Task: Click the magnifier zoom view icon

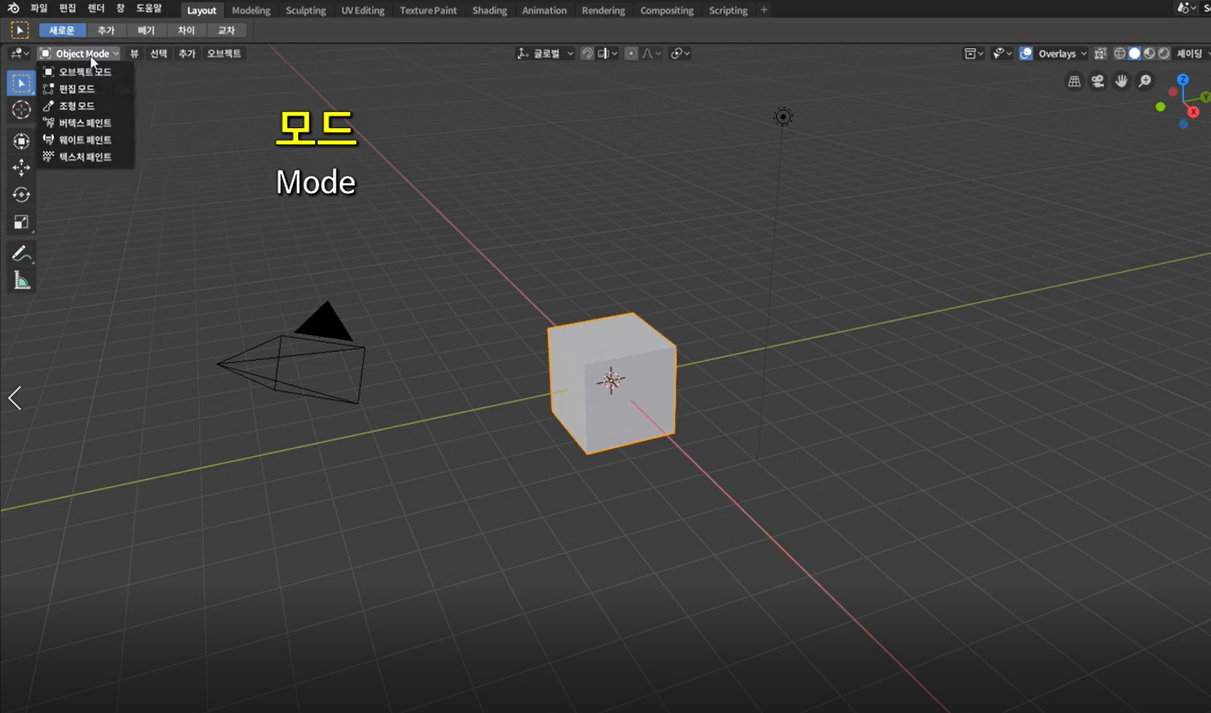Action: [1145, 81]
